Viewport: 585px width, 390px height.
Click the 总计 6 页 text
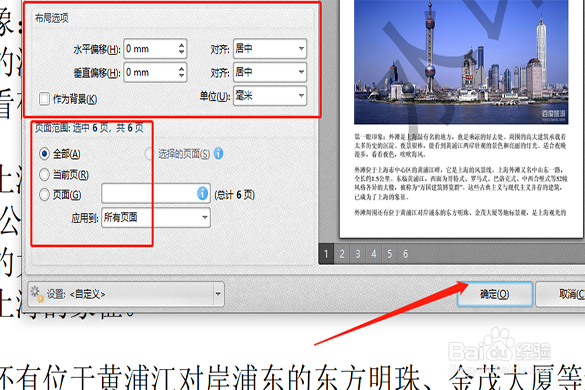(x=234, y=194)
